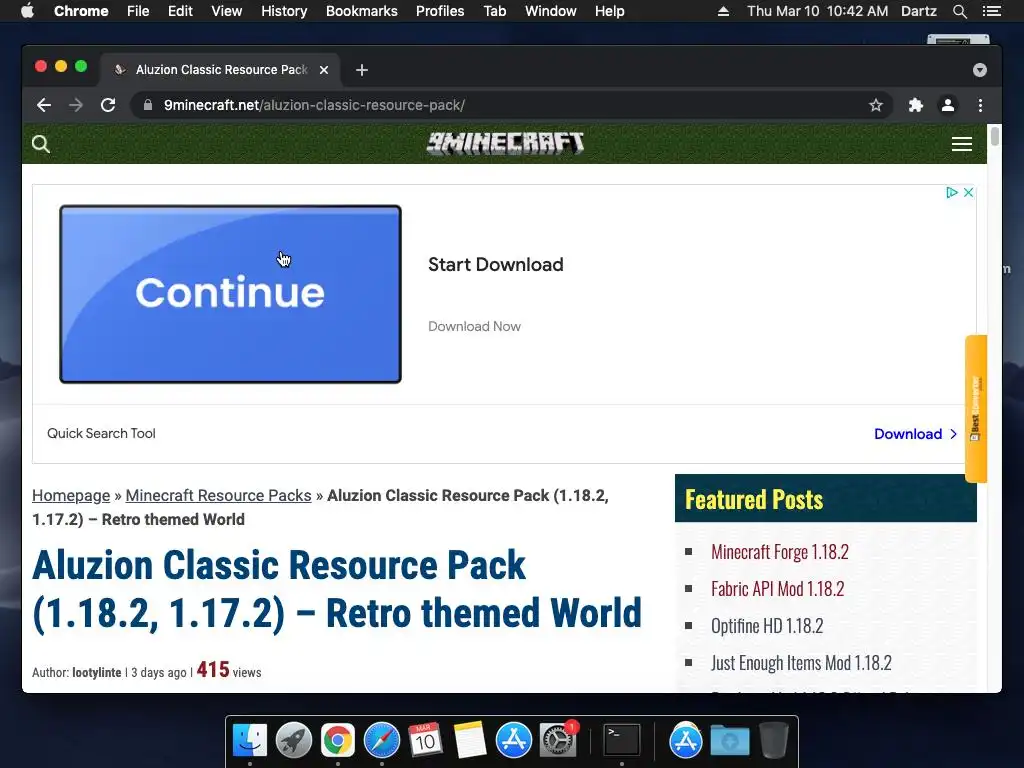Open the View menu
The height and width of the screenshot is (768, 1024).
[227, 11]
